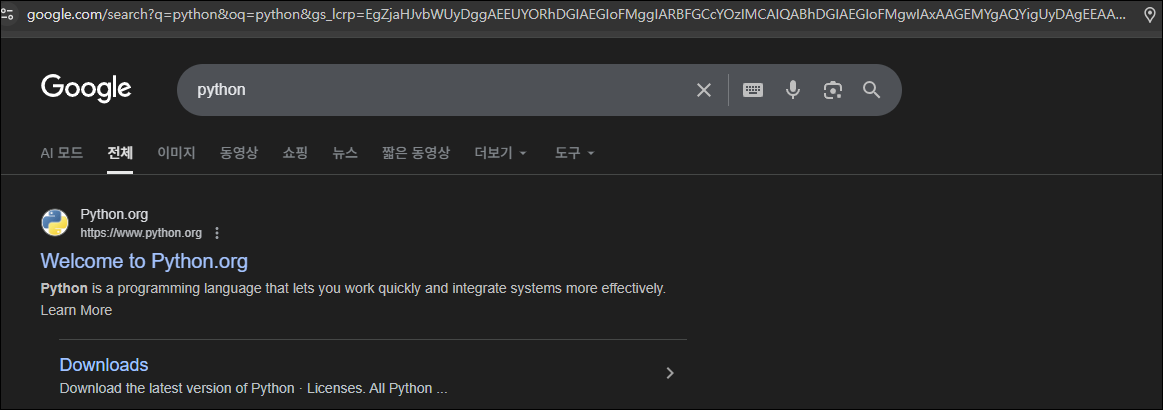
Task: Click the Learn More text in snippet
Action: point(76,311)
